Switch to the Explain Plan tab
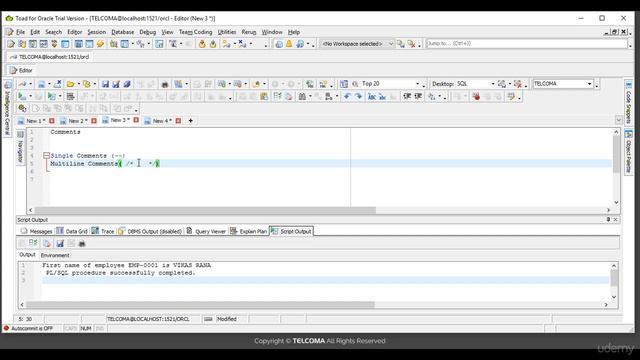The height and width of the screenshot is (360, 640). [249, 231]
